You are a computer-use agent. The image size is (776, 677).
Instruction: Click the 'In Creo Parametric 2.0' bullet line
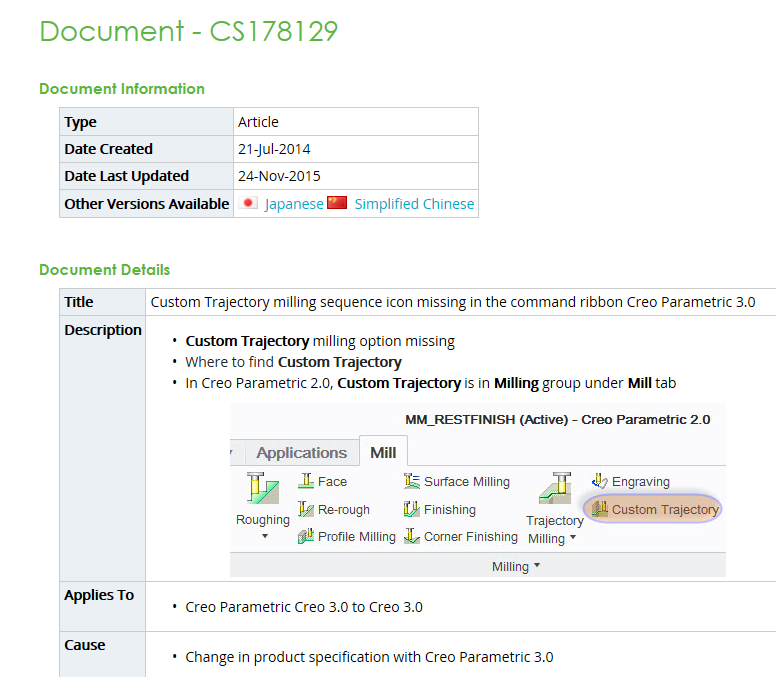pyautogui.click(x=431, y=384)
